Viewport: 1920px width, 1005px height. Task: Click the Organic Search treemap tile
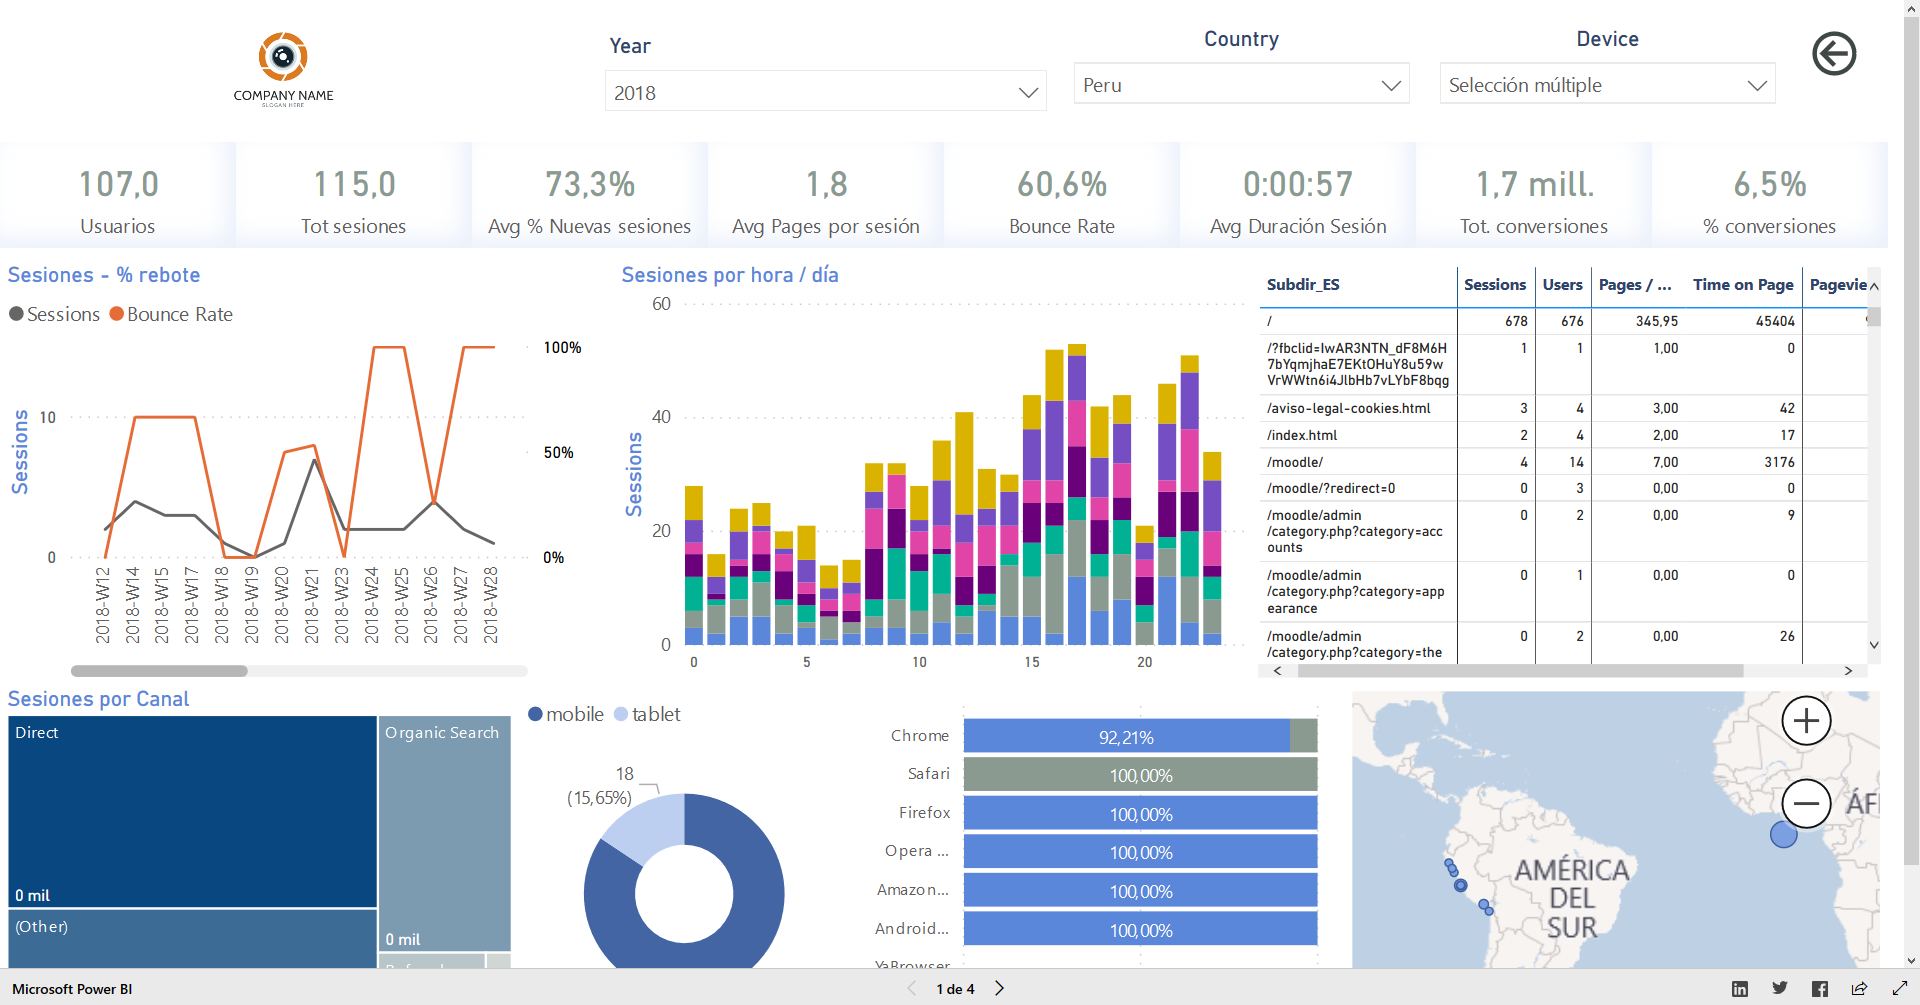pos(445,833)
